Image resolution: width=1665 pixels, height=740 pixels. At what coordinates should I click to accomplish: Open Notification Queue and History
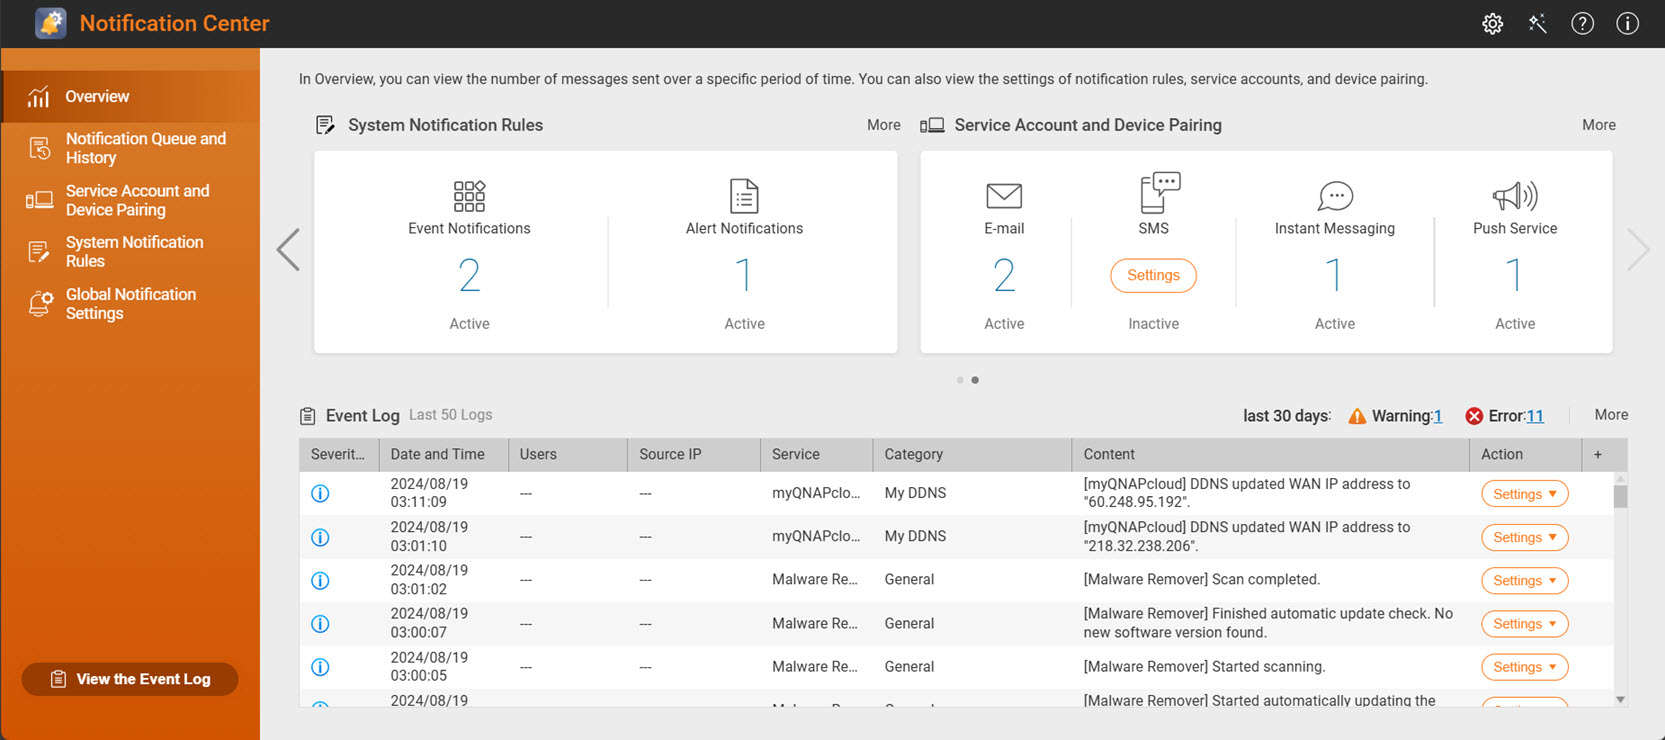coord(130,148)
